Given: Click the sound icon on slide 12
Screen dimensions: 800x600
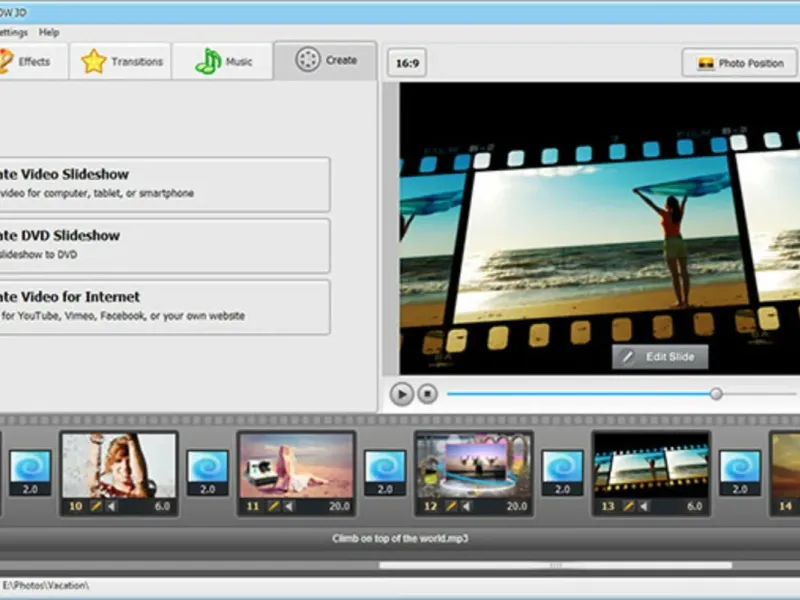Looking at the screenshot, I should (x=466, y=506).
